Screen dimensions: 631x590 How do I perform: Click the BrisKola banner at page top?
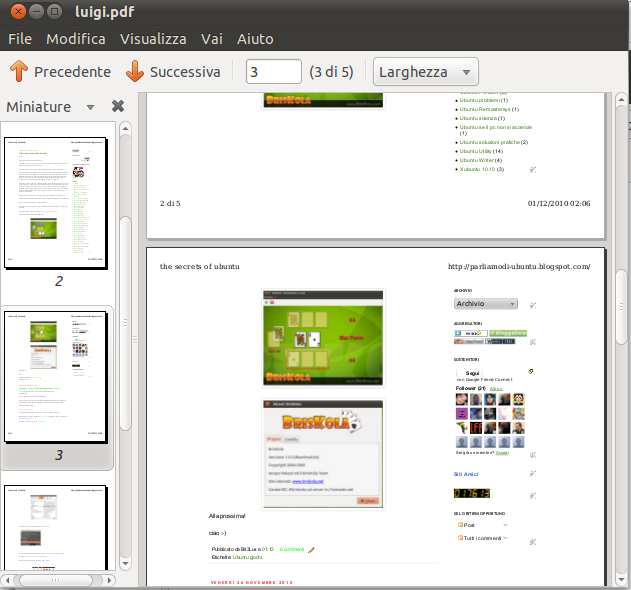tap(323, 100)
